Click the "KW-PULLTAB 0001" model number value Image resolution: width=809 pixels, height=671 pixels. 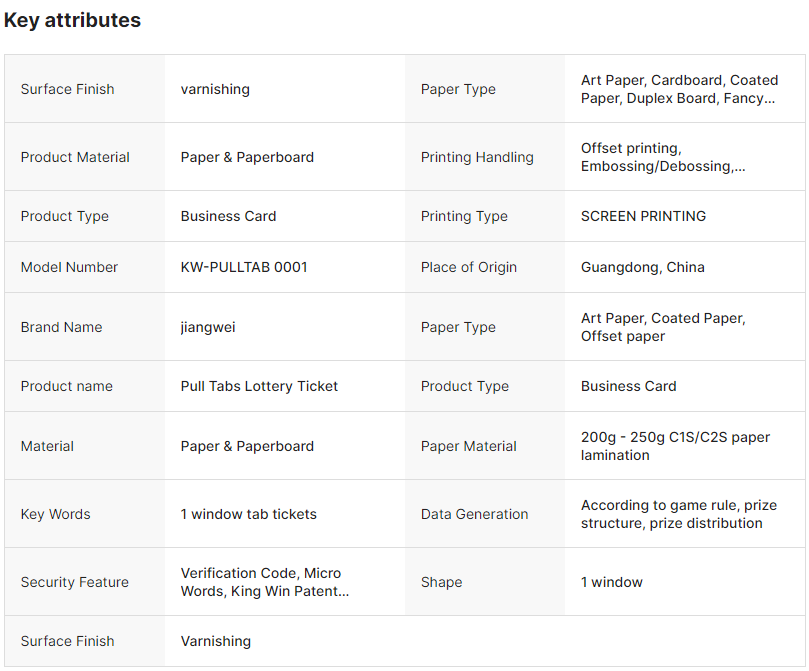(244, 267)
